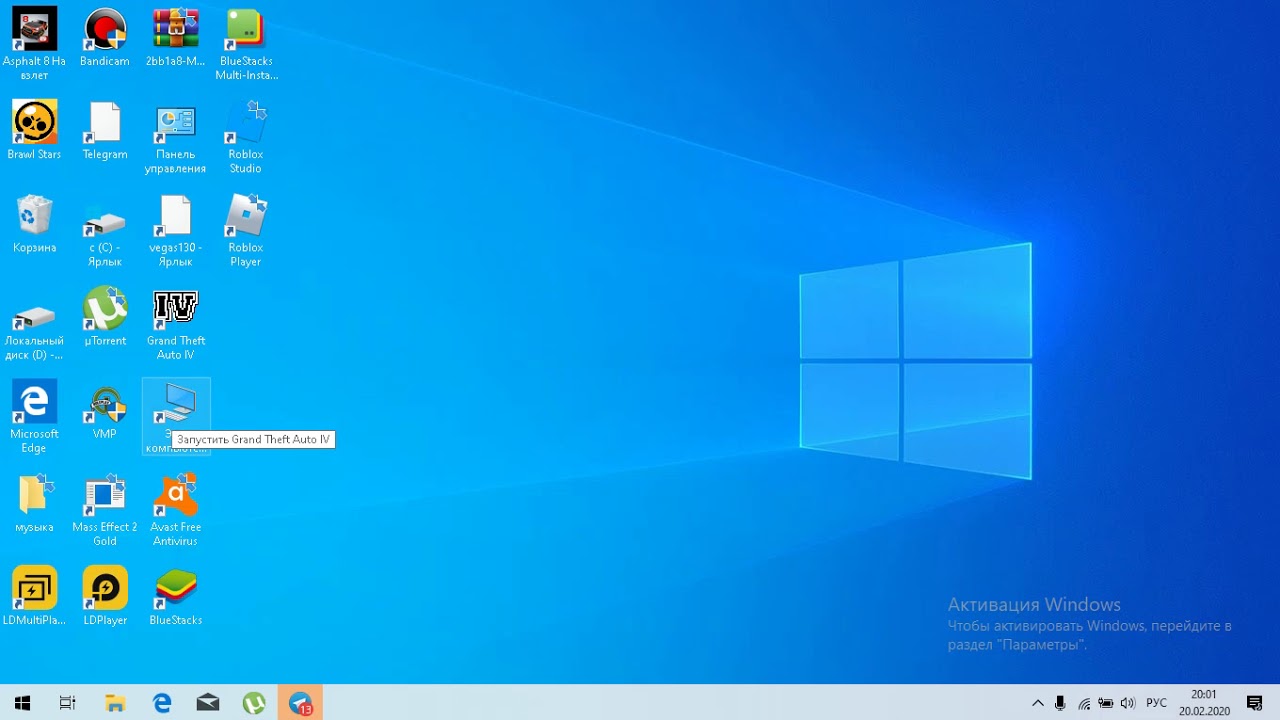1280x720 pixels.
Task: Open µTorrent from the taskbar
Action: pos(254,703)
